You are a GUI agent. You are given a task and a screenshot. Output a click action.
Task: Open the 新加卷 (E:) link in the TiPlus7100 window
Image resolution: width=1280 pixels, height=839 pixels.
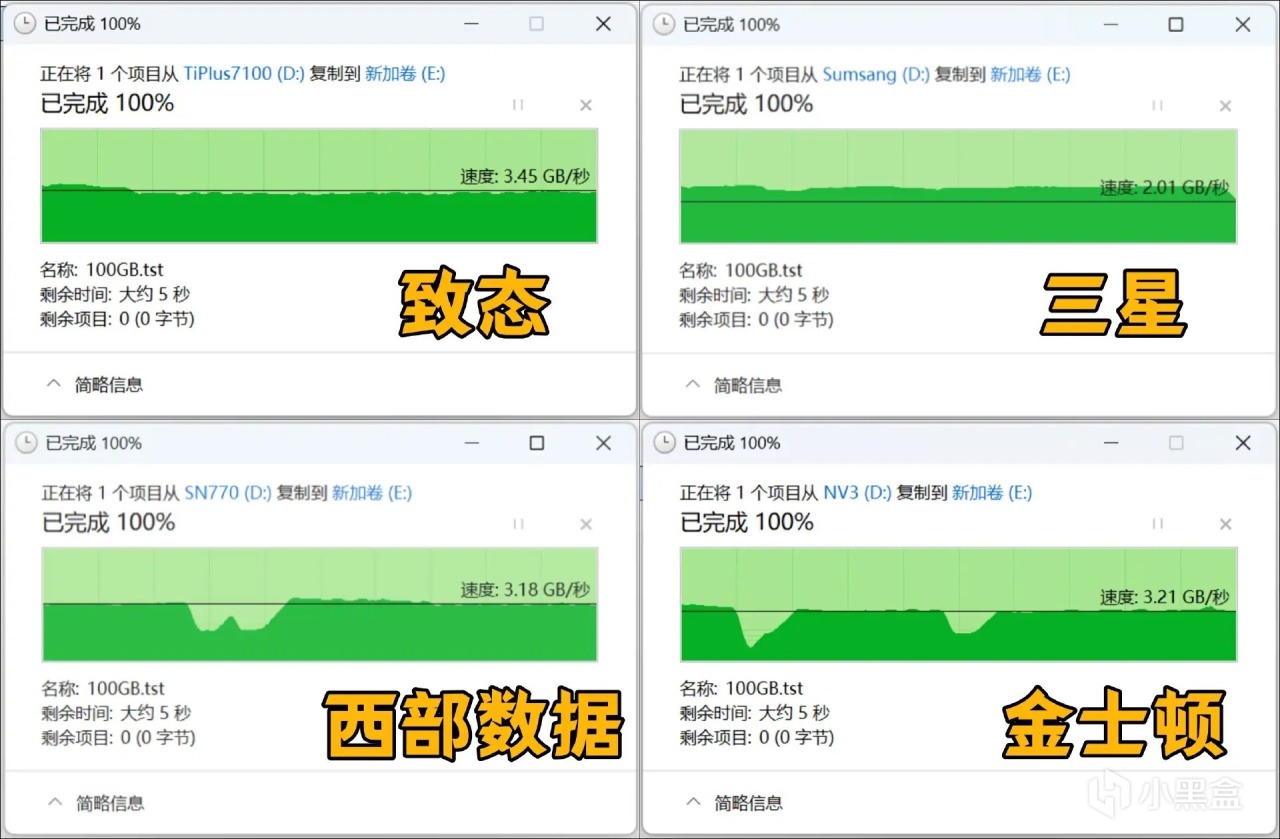coord(405,73)
